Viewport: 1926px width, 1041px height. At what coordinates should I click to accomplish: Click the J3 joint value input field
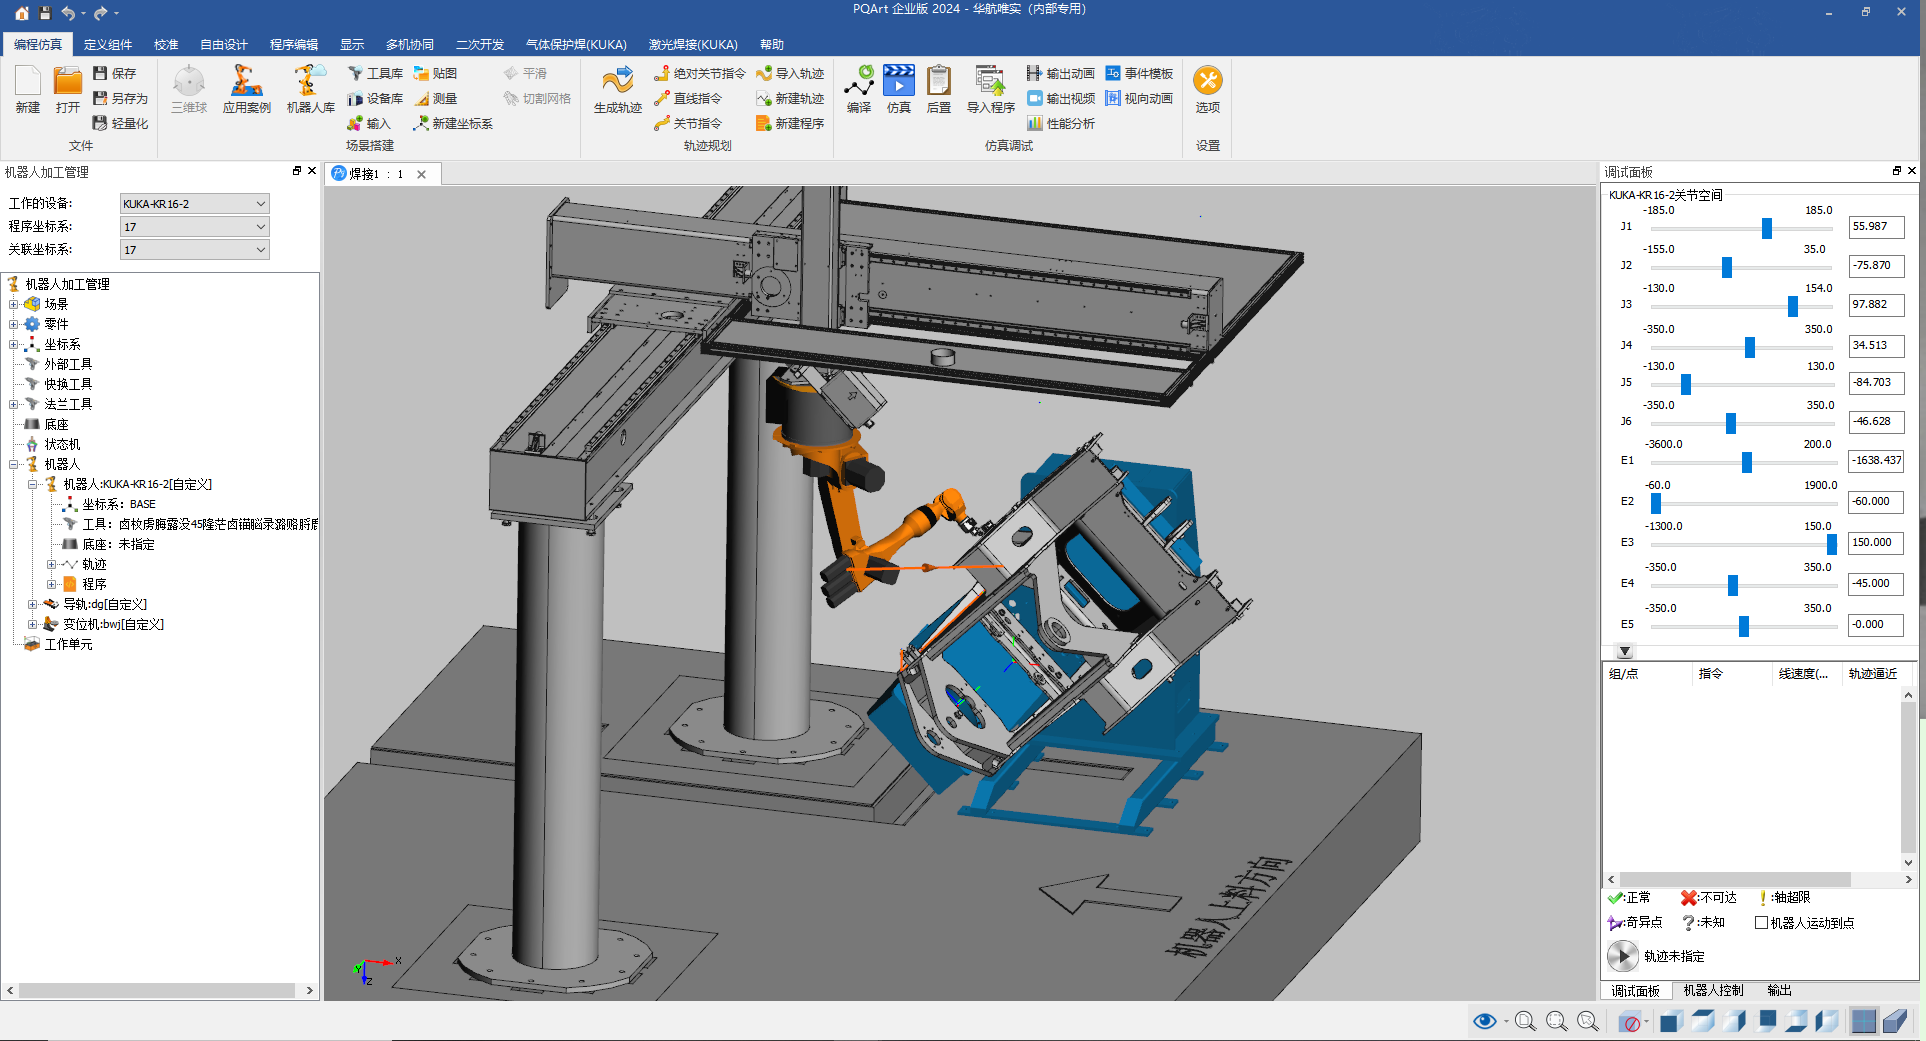pos(1876,305)
